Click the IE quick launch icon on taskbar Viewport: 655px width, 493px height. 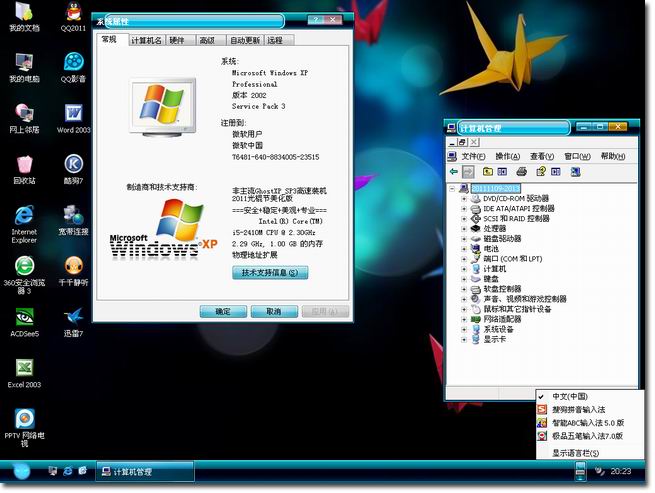point(68,471)
